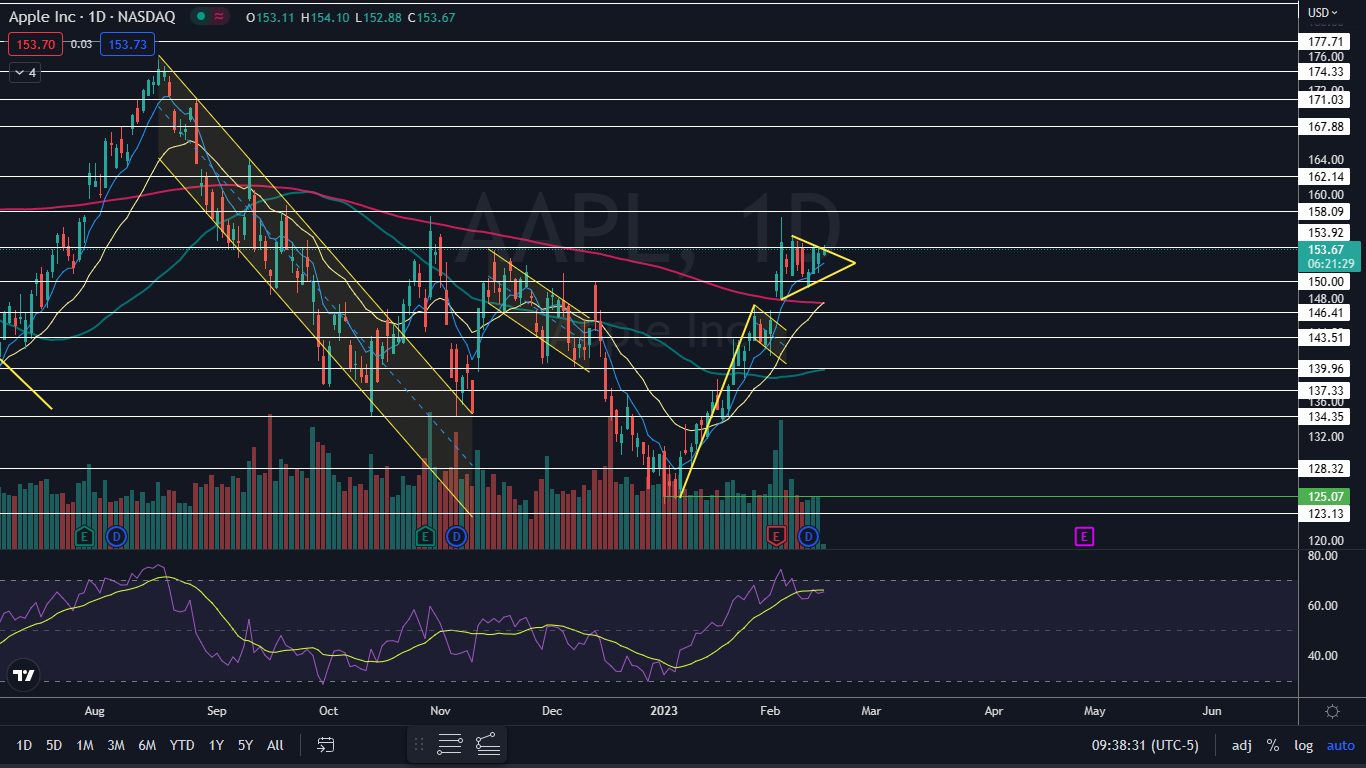Screen dimensions: 1366x768
Task: Click the high value H154.10
Action: click(x=327, y=17)
